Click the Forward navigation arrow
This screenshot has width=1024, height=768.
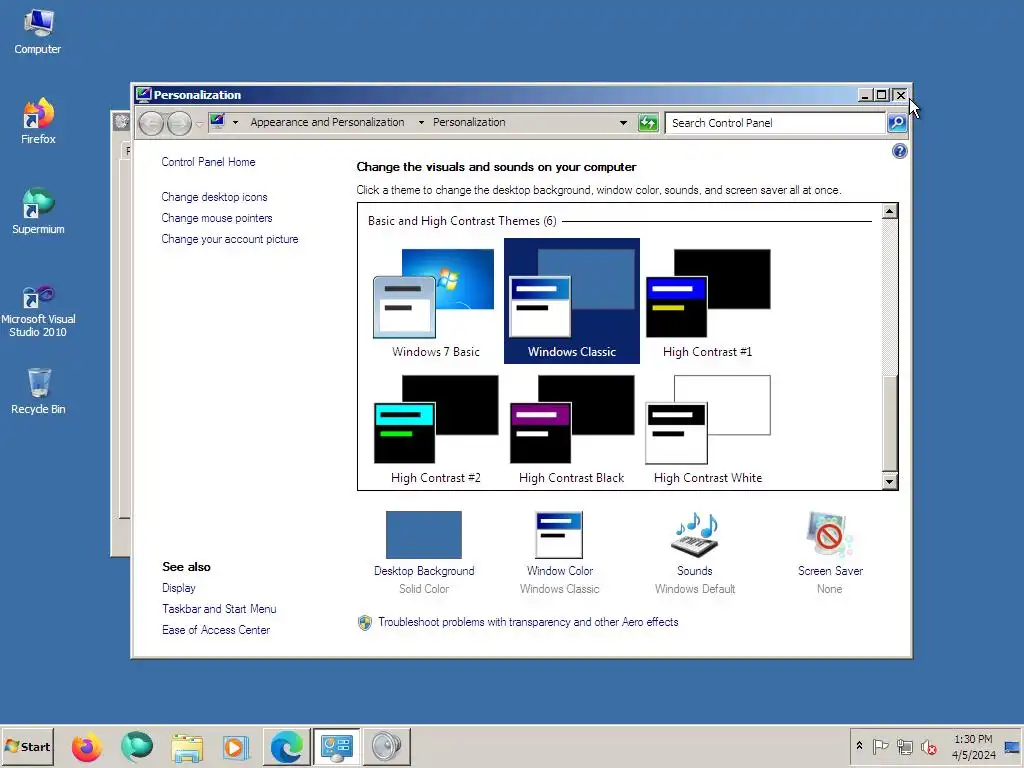pos(179,123)
